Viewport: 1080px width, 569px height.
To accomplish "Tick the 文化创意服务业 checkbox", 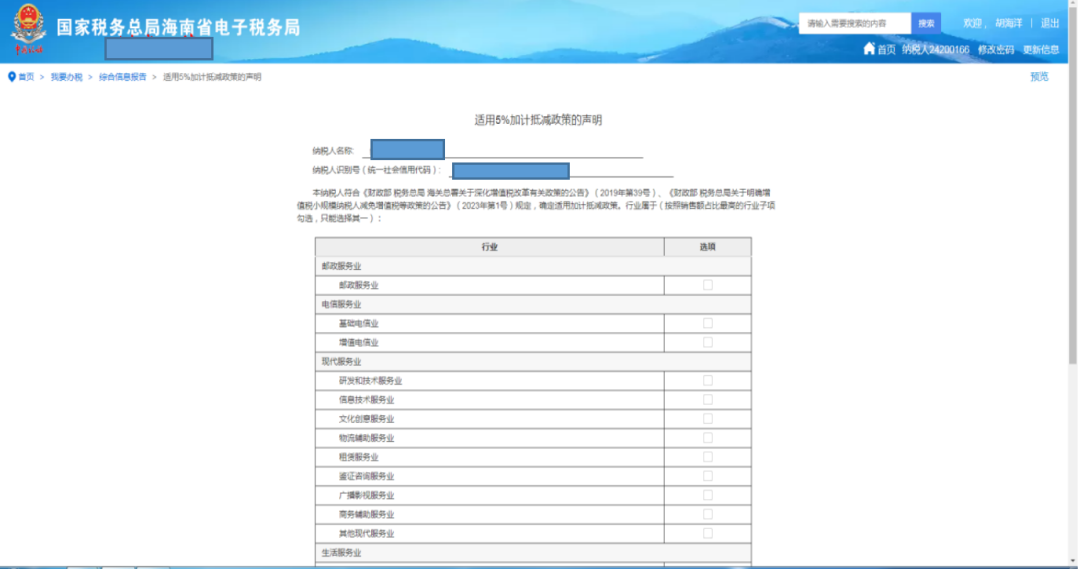I will point(707,419).
